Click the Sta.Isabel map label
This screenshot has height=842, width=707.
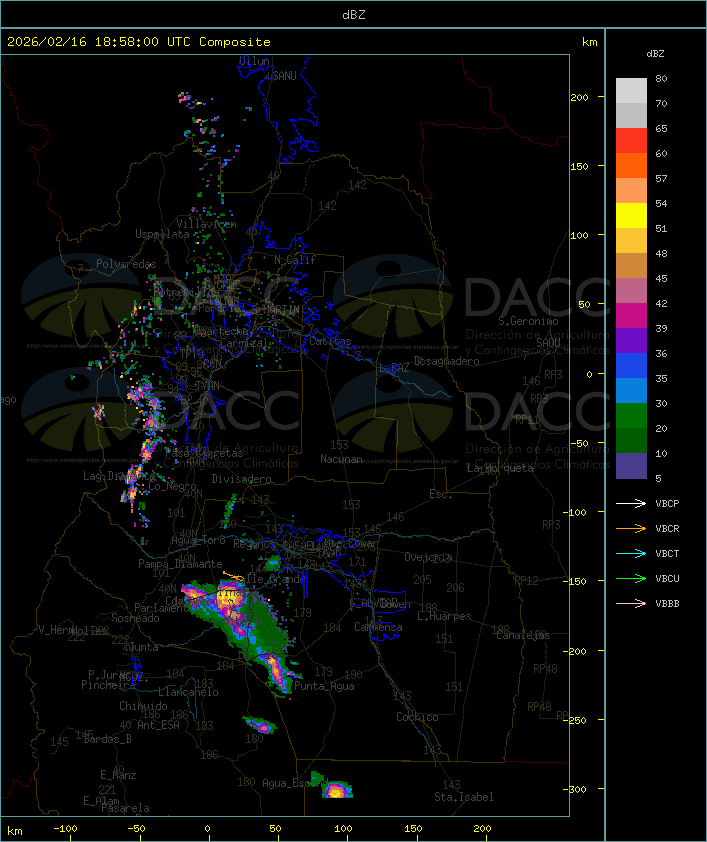(x=464, y=797)
